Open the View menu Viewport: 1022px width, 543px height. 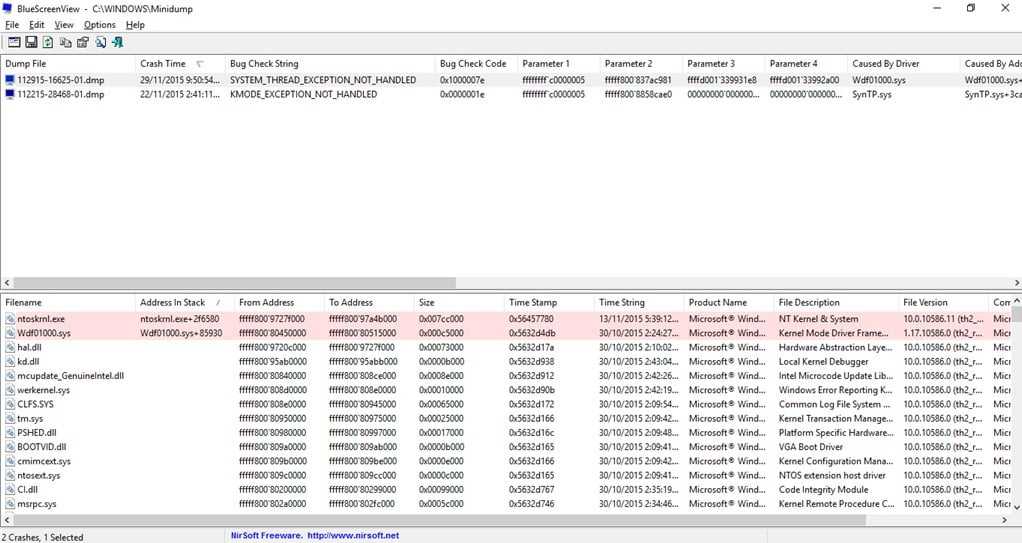(x=64, y=25)
